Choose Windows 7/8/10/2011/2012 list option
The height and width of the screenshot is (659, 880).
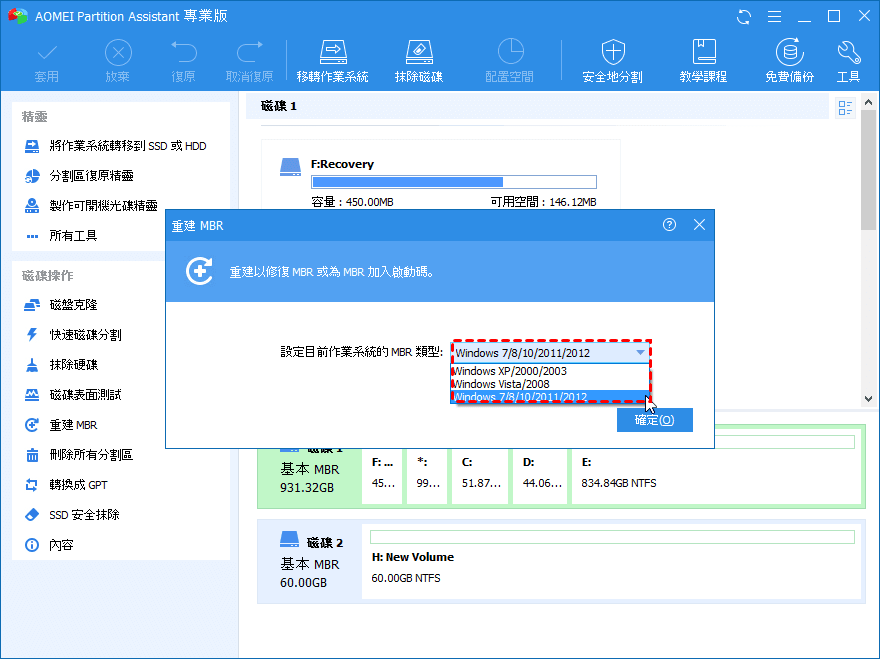tap(550, 397)
